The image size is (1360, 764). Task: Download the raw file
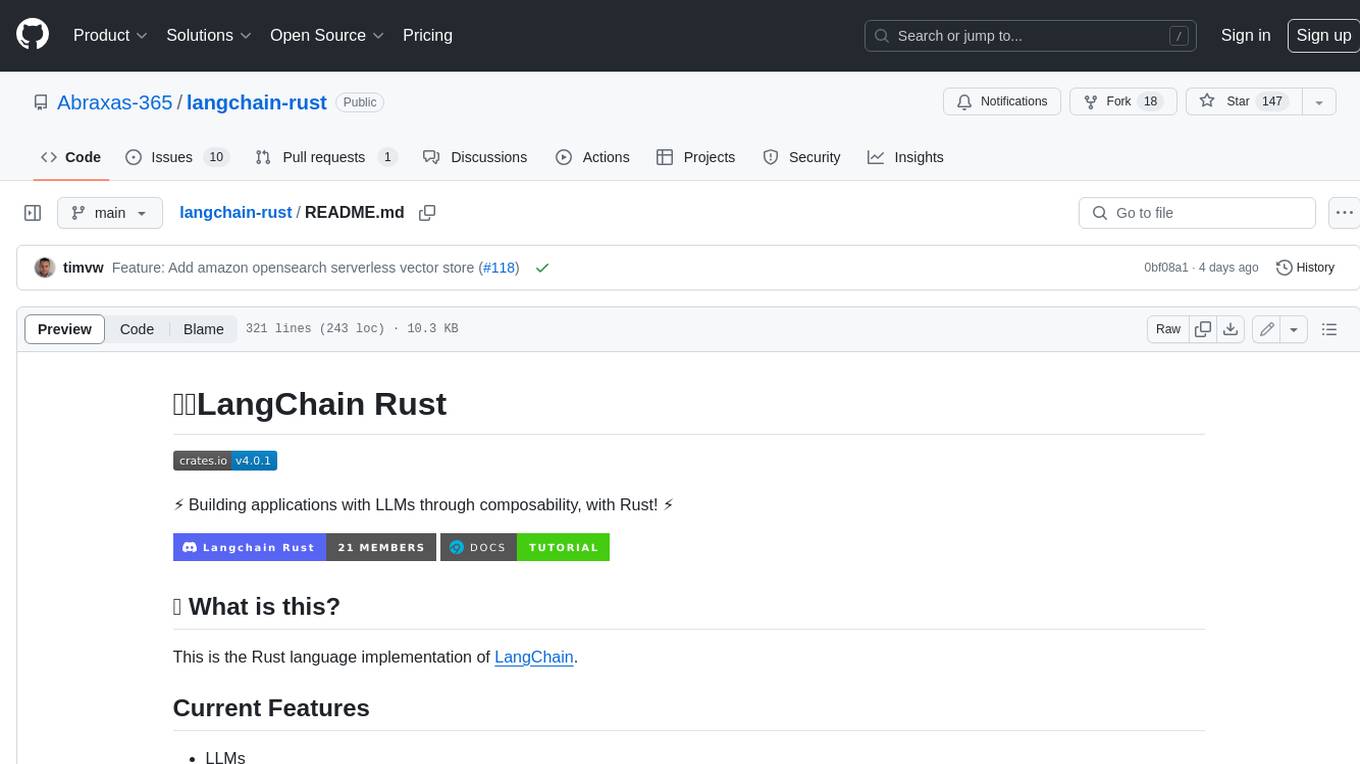point(1231,329)
